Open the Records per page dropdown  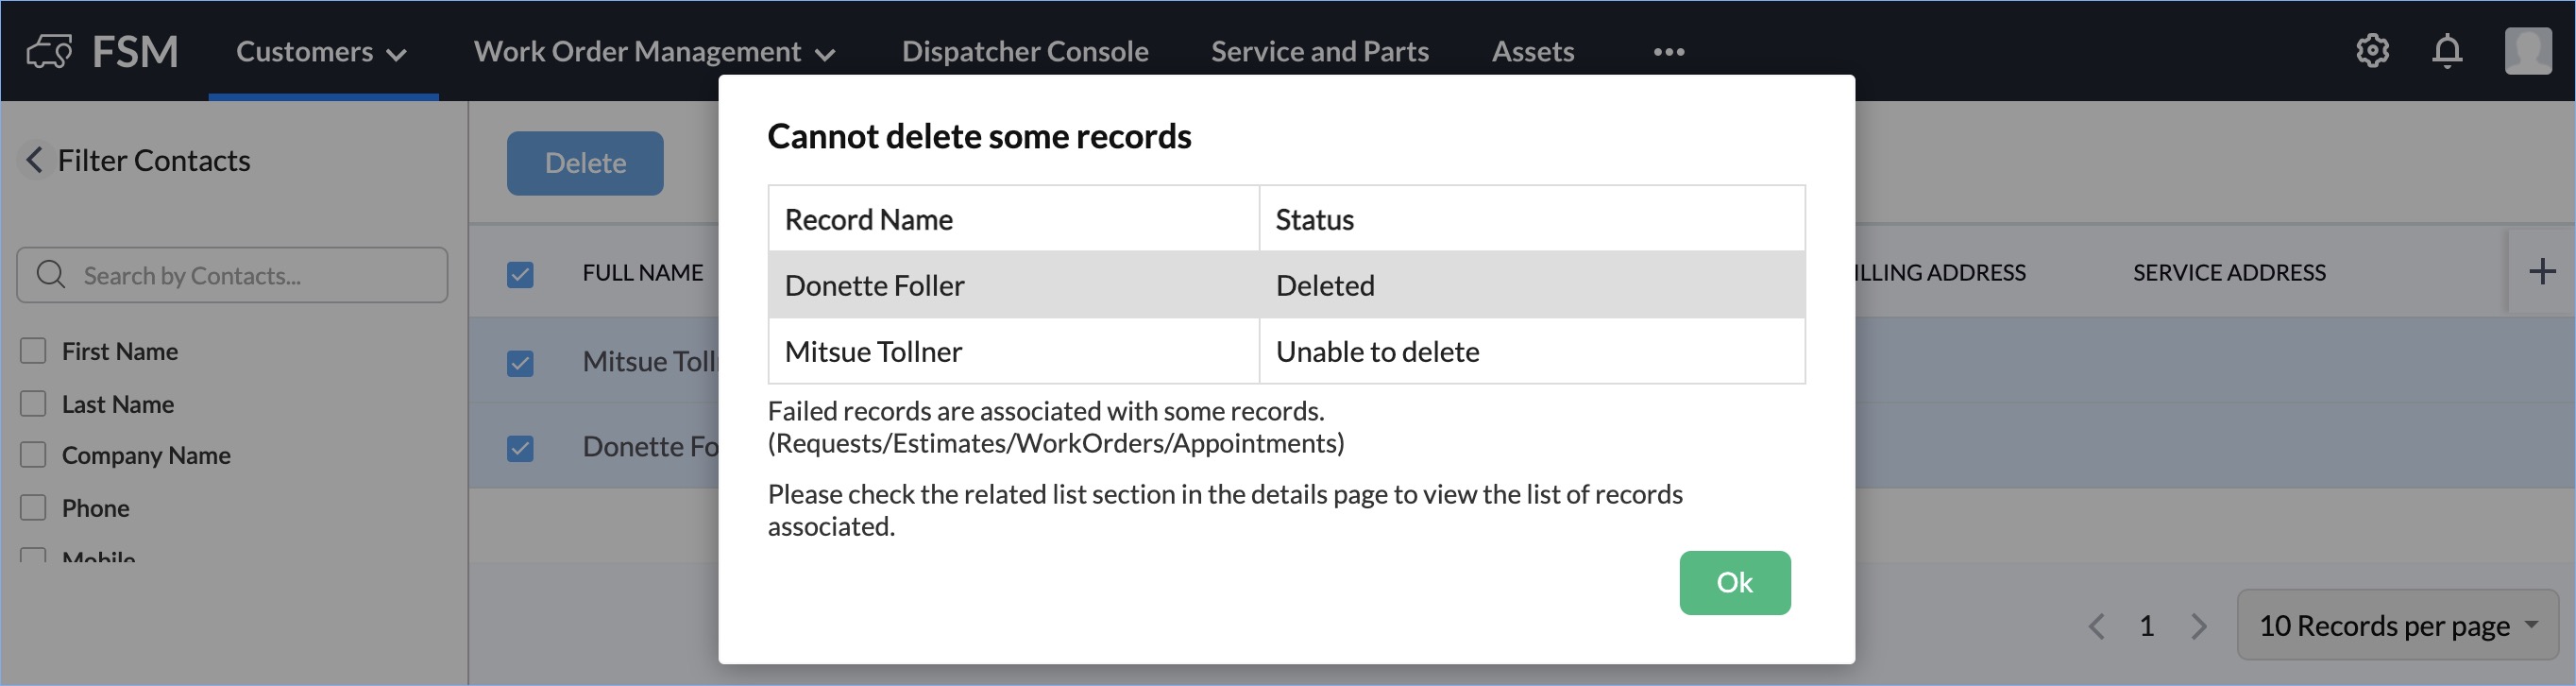[2397, 626]
